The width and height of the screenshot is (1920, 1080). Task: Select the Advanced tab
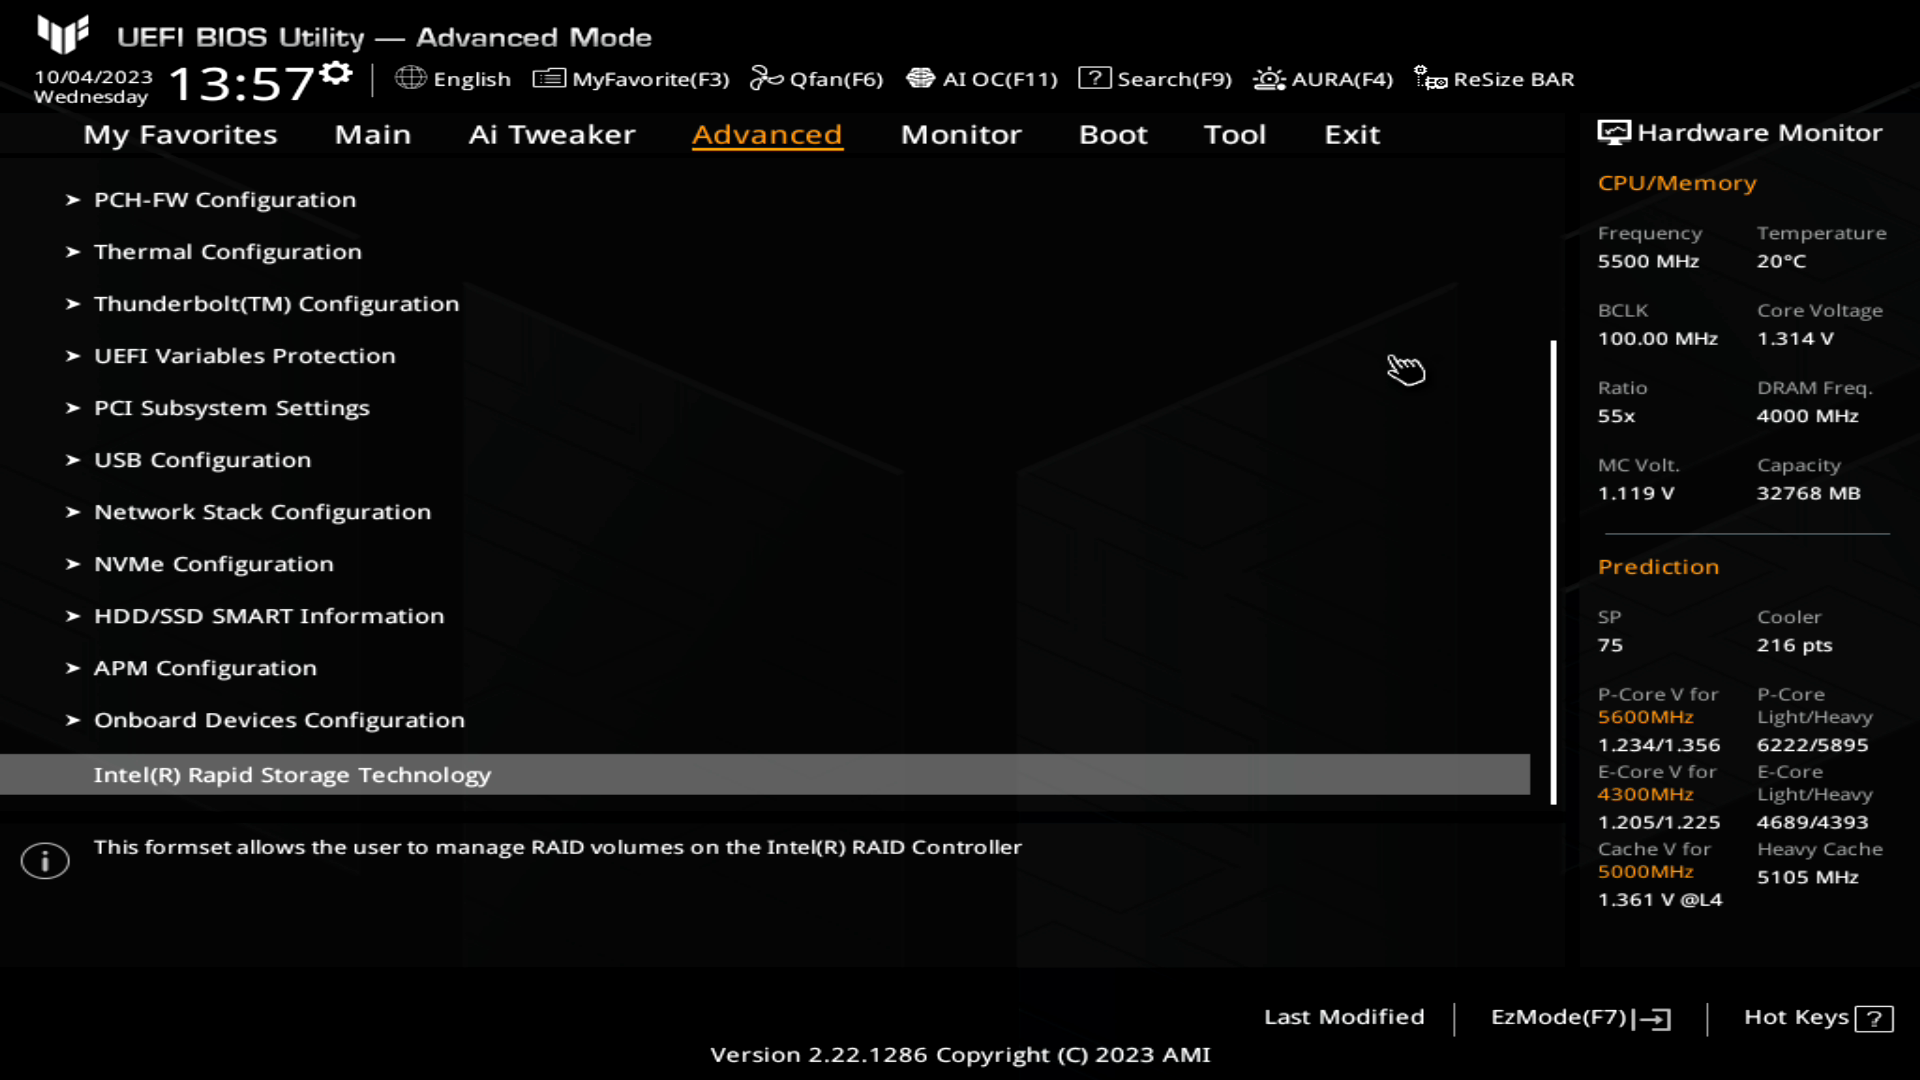click(767, 133)
